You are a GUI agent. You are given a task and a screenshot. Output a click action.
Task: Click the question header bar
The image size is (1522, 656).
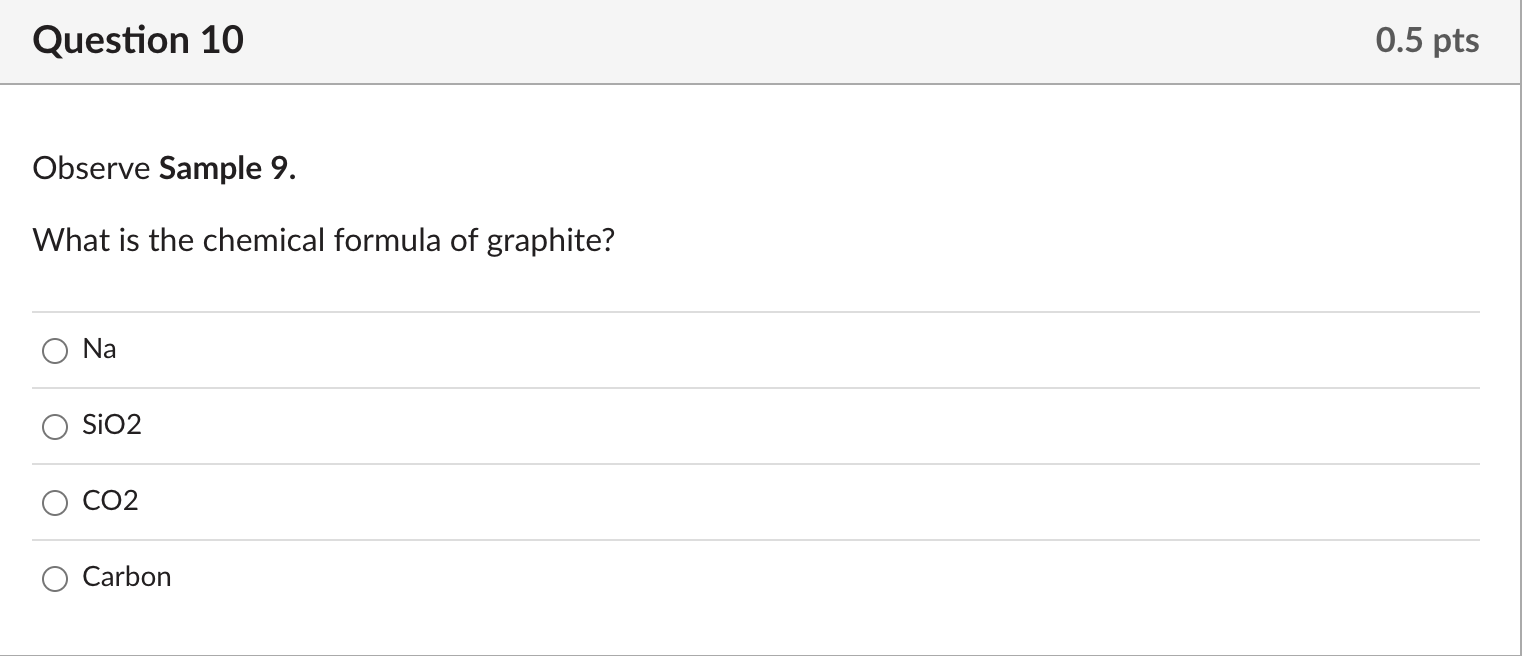[x=760, y=40]
